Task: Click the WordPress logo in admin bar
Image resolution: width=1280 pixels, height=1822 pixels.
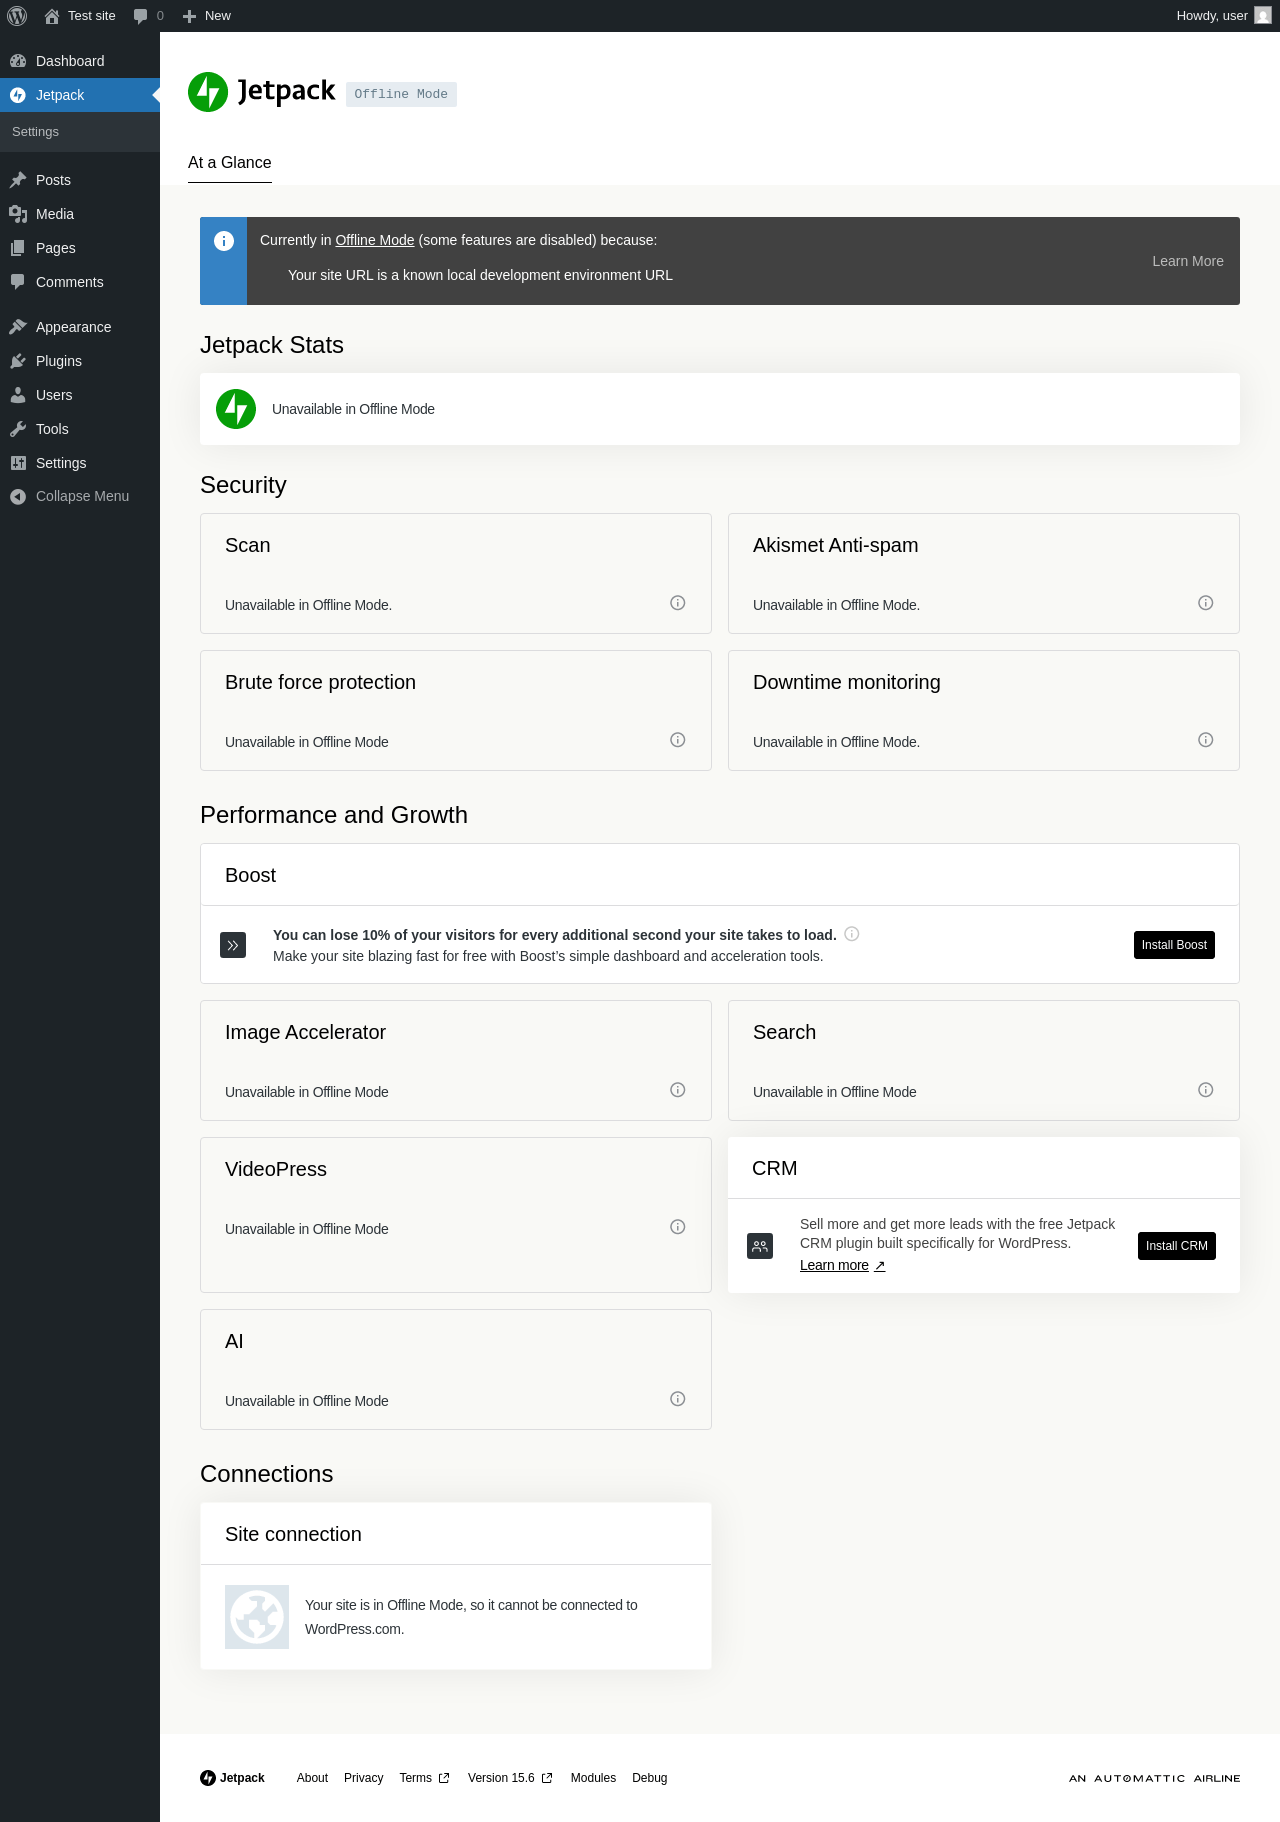Action: 17,16
